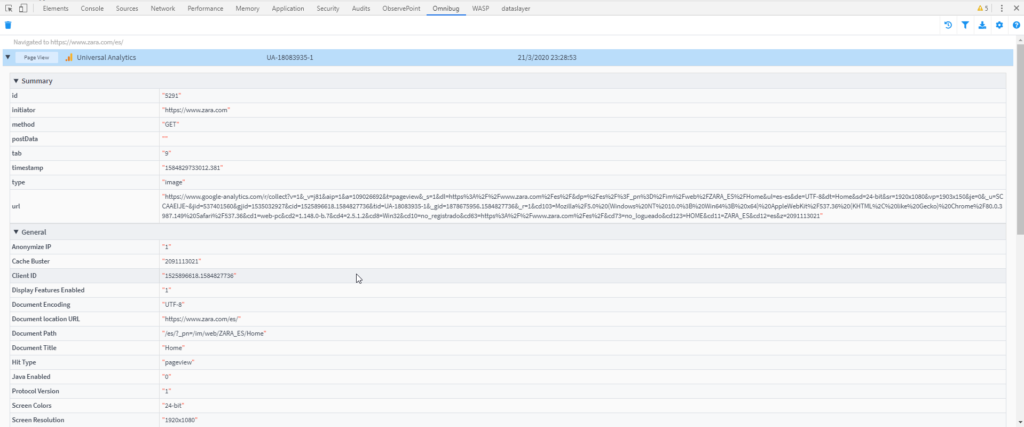Viewport: 1024px width, 427px height.
Task: Switch to the Console tab
Action: [x=92, y=8]
